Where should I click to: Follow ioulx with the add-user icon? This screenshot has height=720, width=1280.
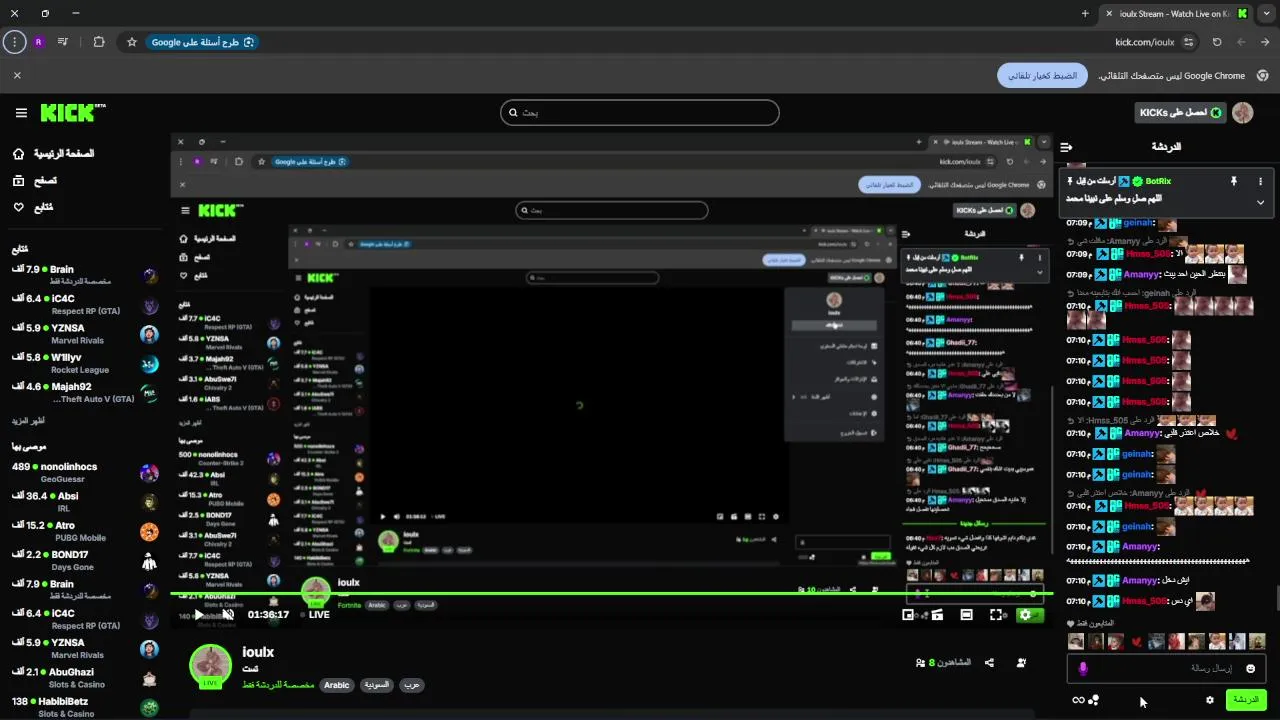pos(1021,662)
